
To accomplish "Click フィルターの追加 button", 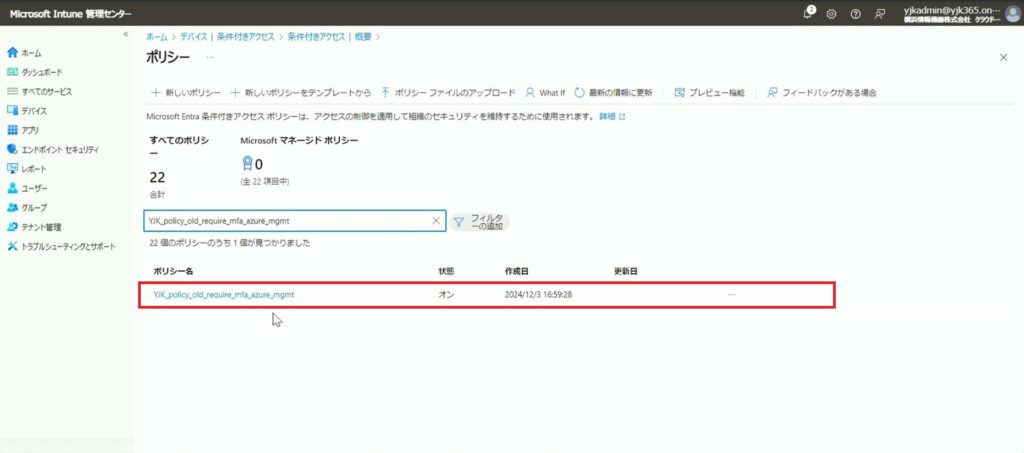I will [479, 222].
